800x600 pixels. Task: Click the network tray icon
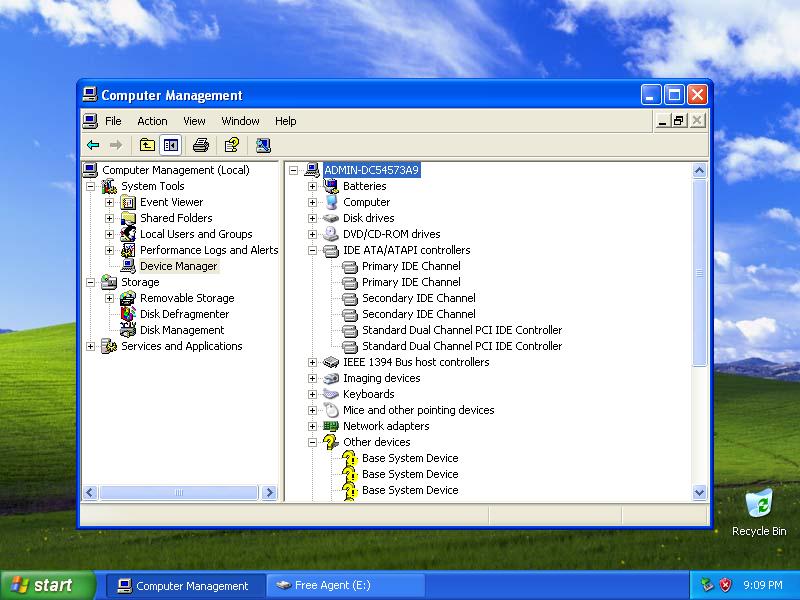pos(707,585)
